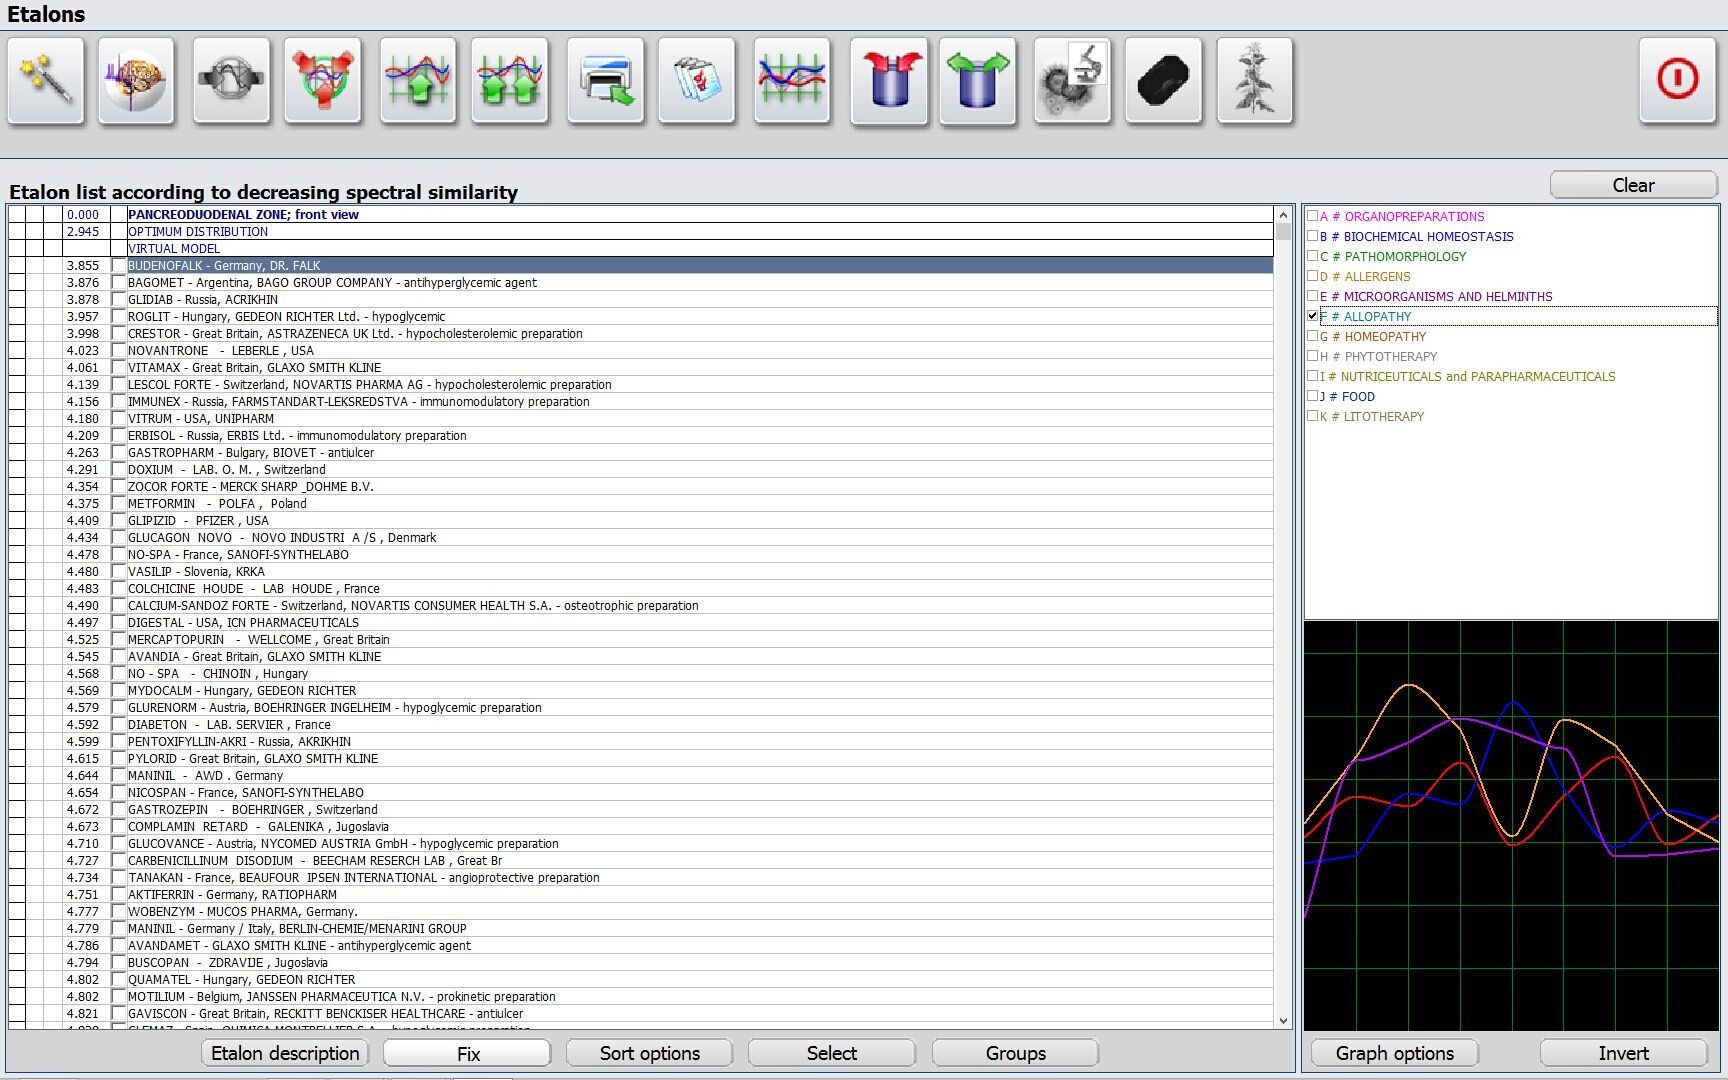The image size is (1728, 1080).
Task: Tick the checkbox beside BAGOMET entry
Action: tap(119, 283)
